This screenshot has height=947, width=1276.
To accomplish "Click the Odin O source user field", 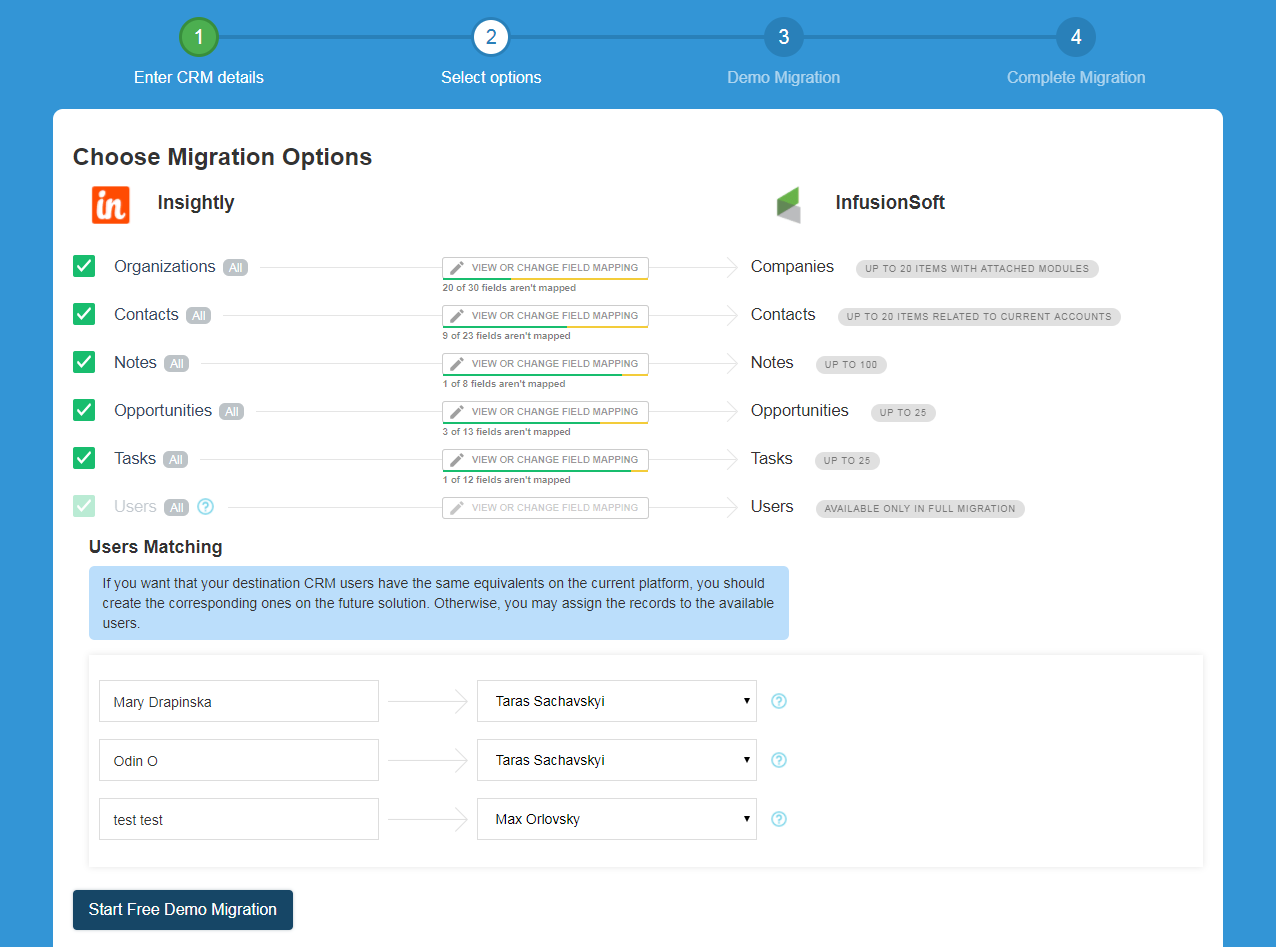I will coord(239,760).
